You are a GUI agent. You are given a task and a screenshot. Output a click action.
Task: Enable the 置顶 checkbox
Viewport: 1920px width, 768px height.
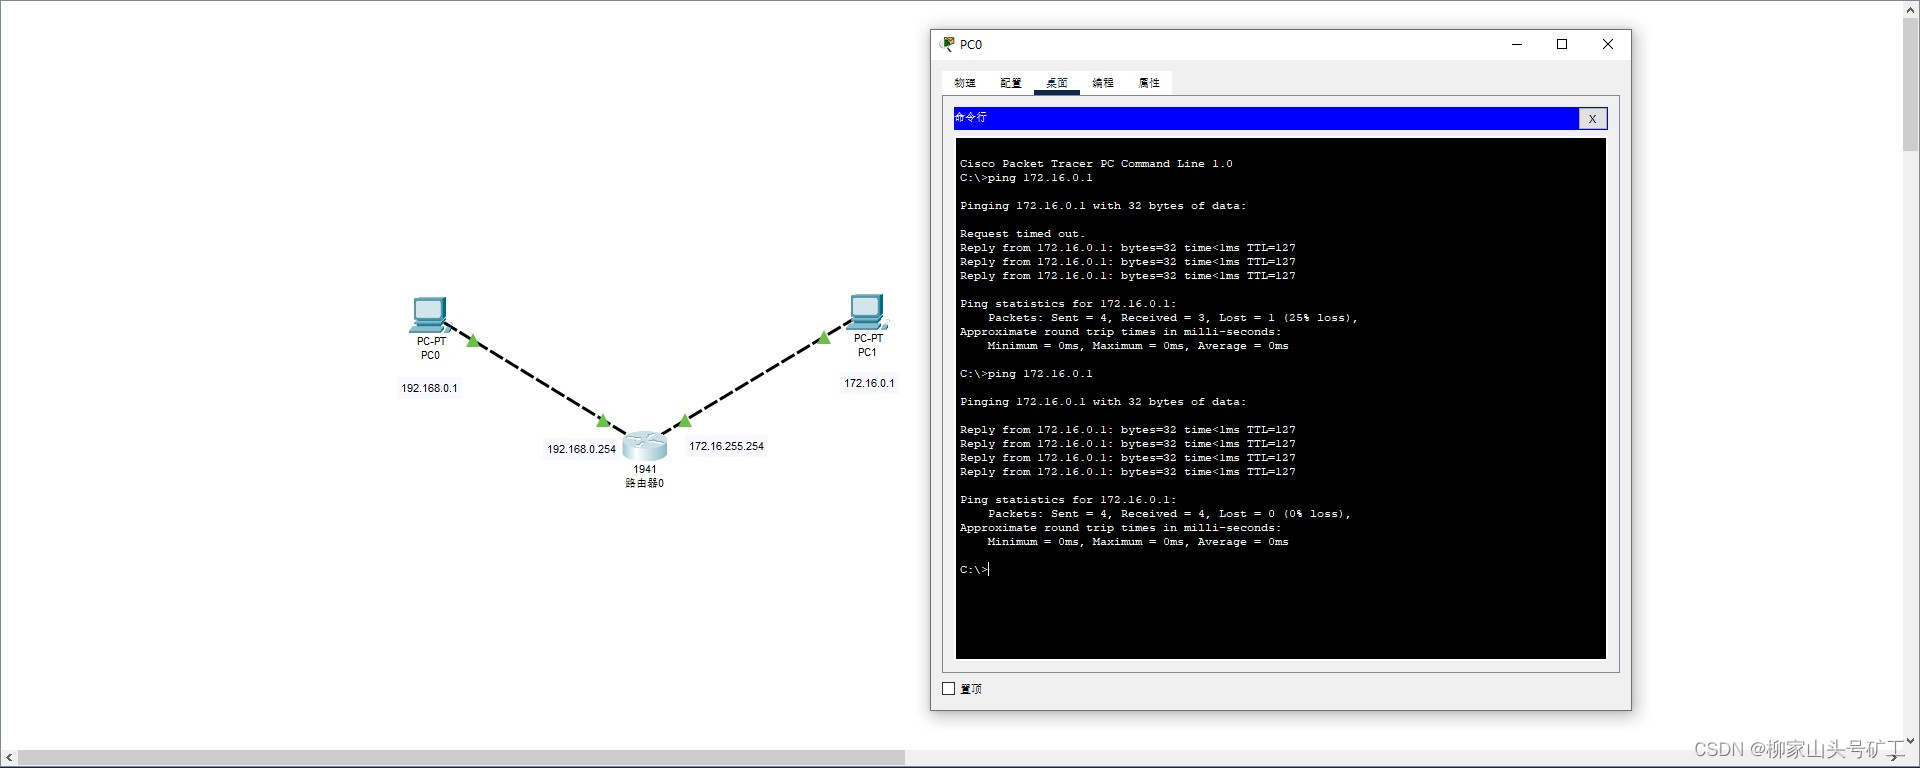(949, 689)
